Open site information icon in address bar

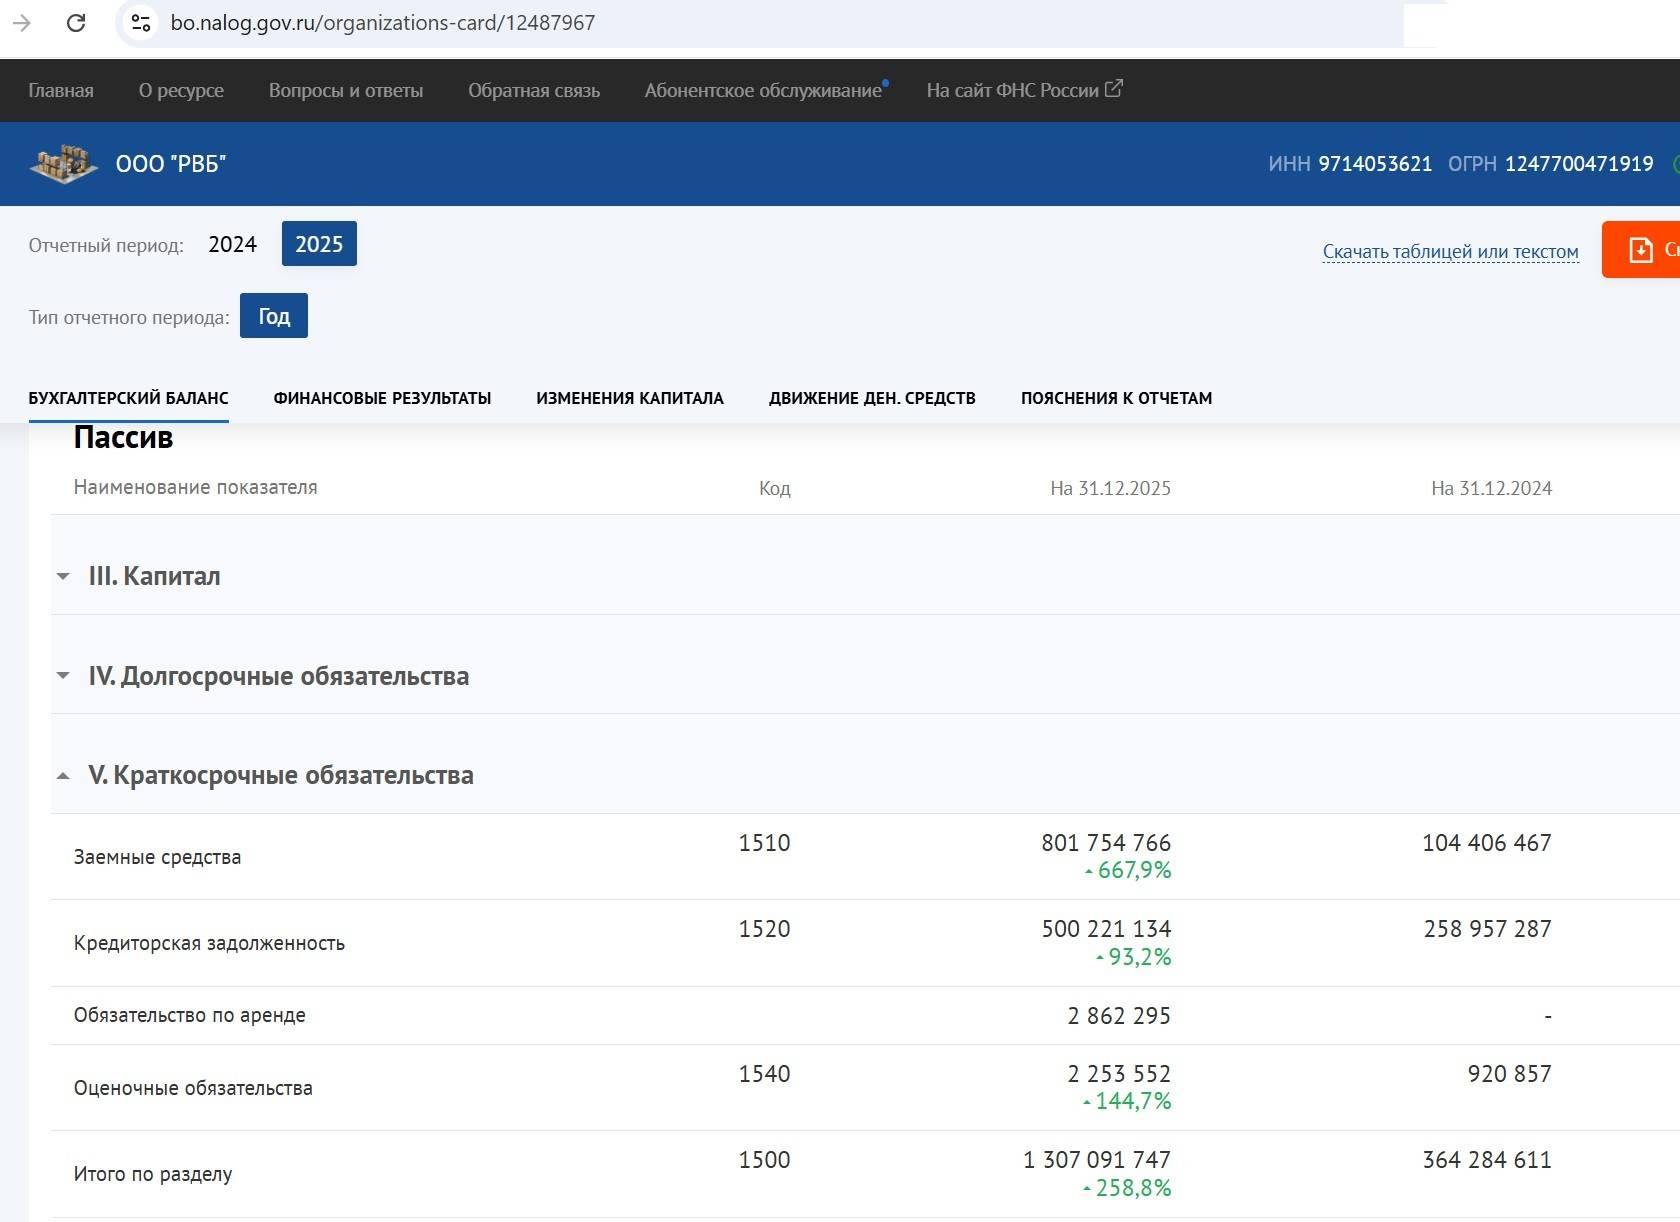tap(141, 23)
